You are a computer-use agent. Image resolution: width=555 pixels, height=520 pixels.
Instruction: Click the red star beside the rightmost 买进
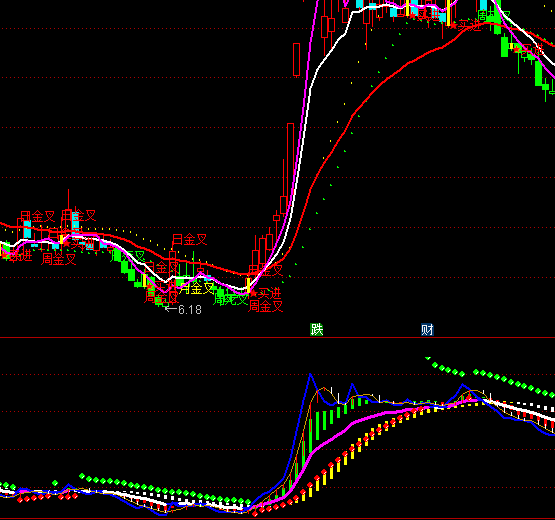[x=517, y=49]
